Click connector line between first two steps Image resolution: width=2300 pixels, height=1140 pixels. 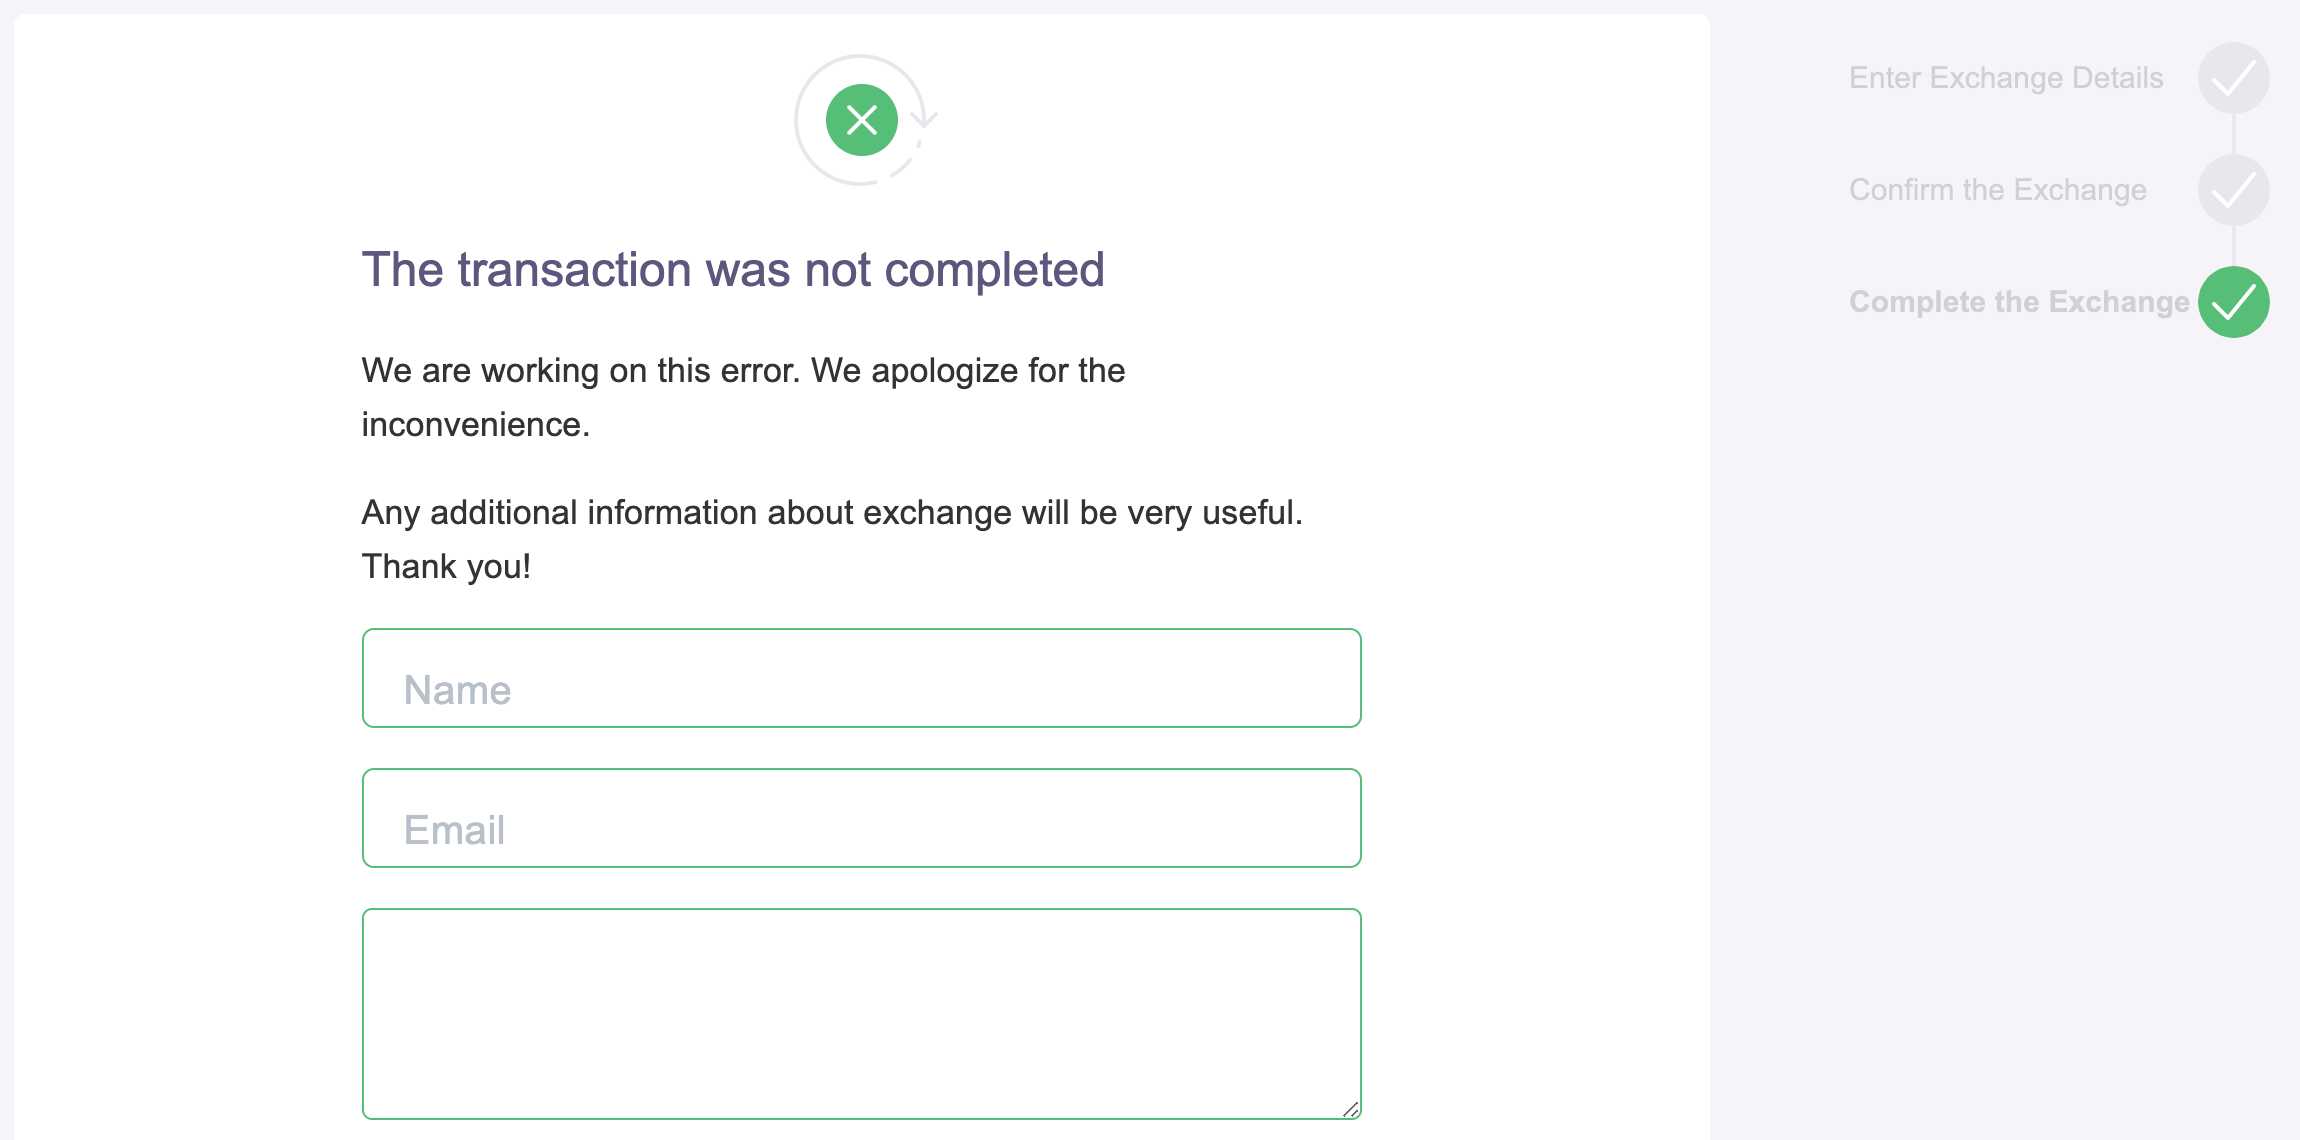pos(2233,134)
